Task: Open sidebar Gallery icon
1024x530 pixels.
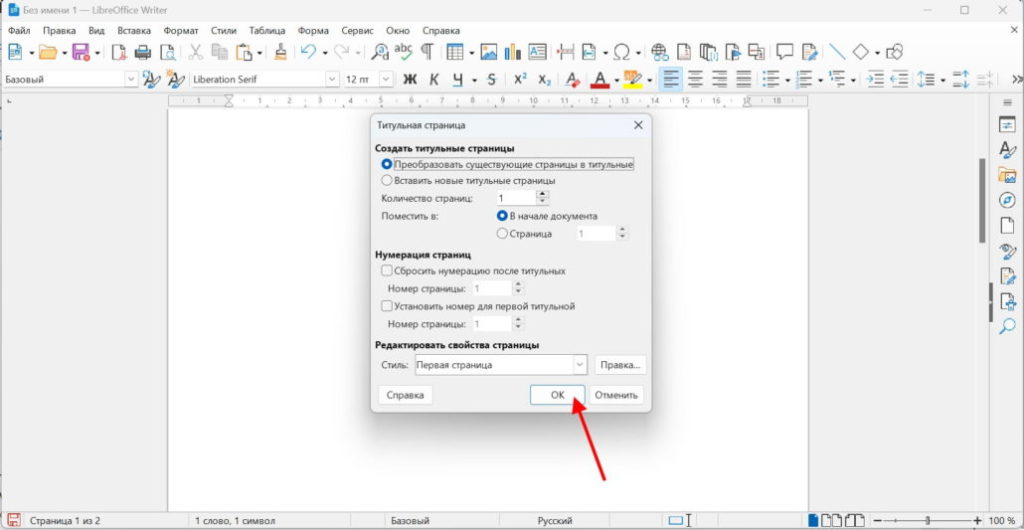Action: click(x=1007, y=175)
